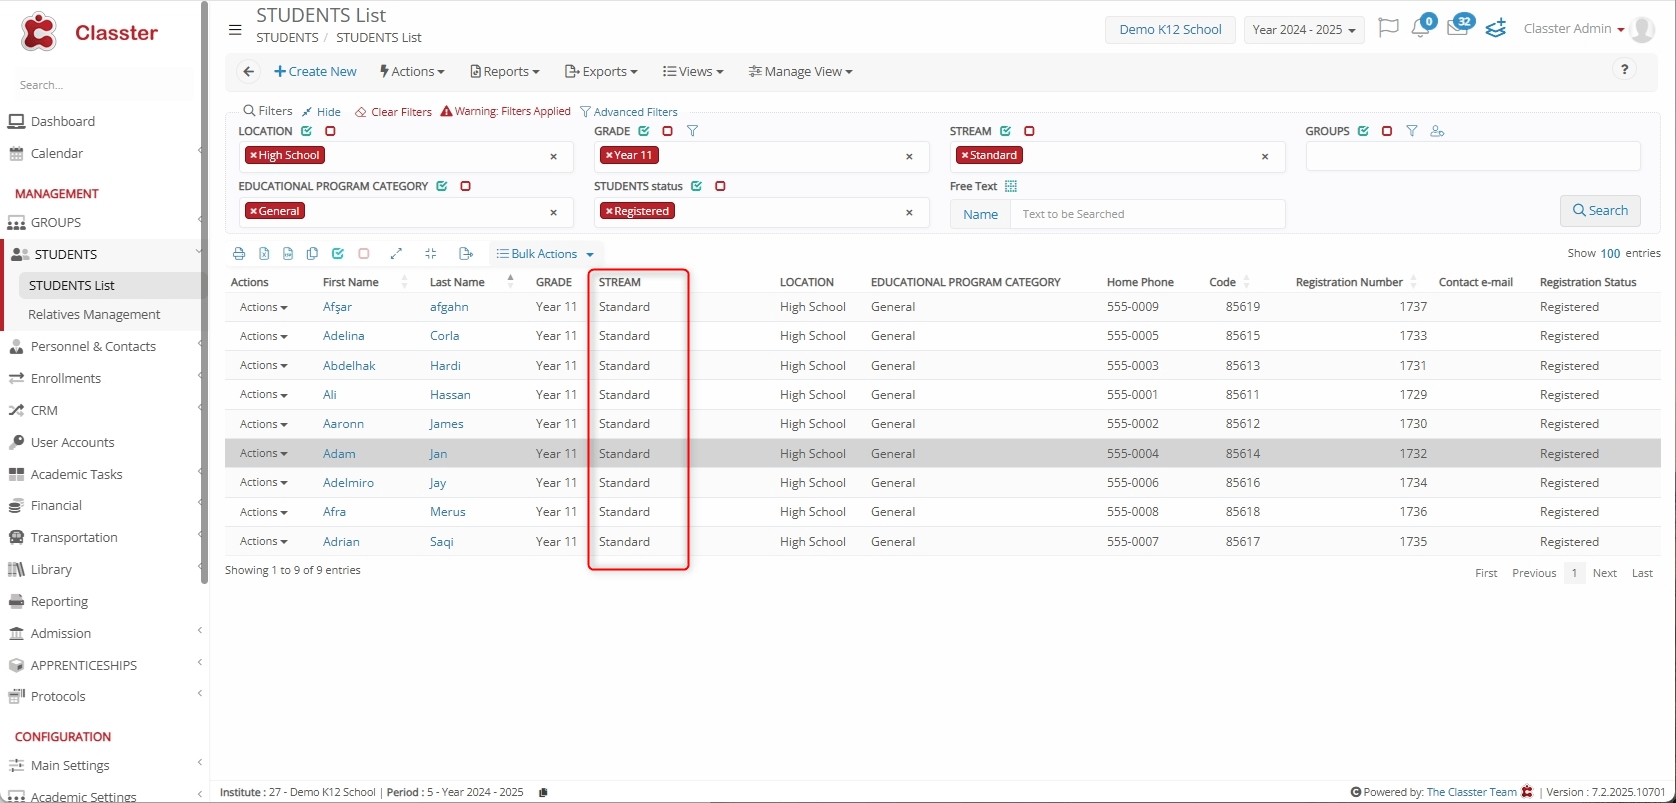Open the messages envelope icon
Image resolution: width=1676 pixels, height=803 pixels.
1457,29
